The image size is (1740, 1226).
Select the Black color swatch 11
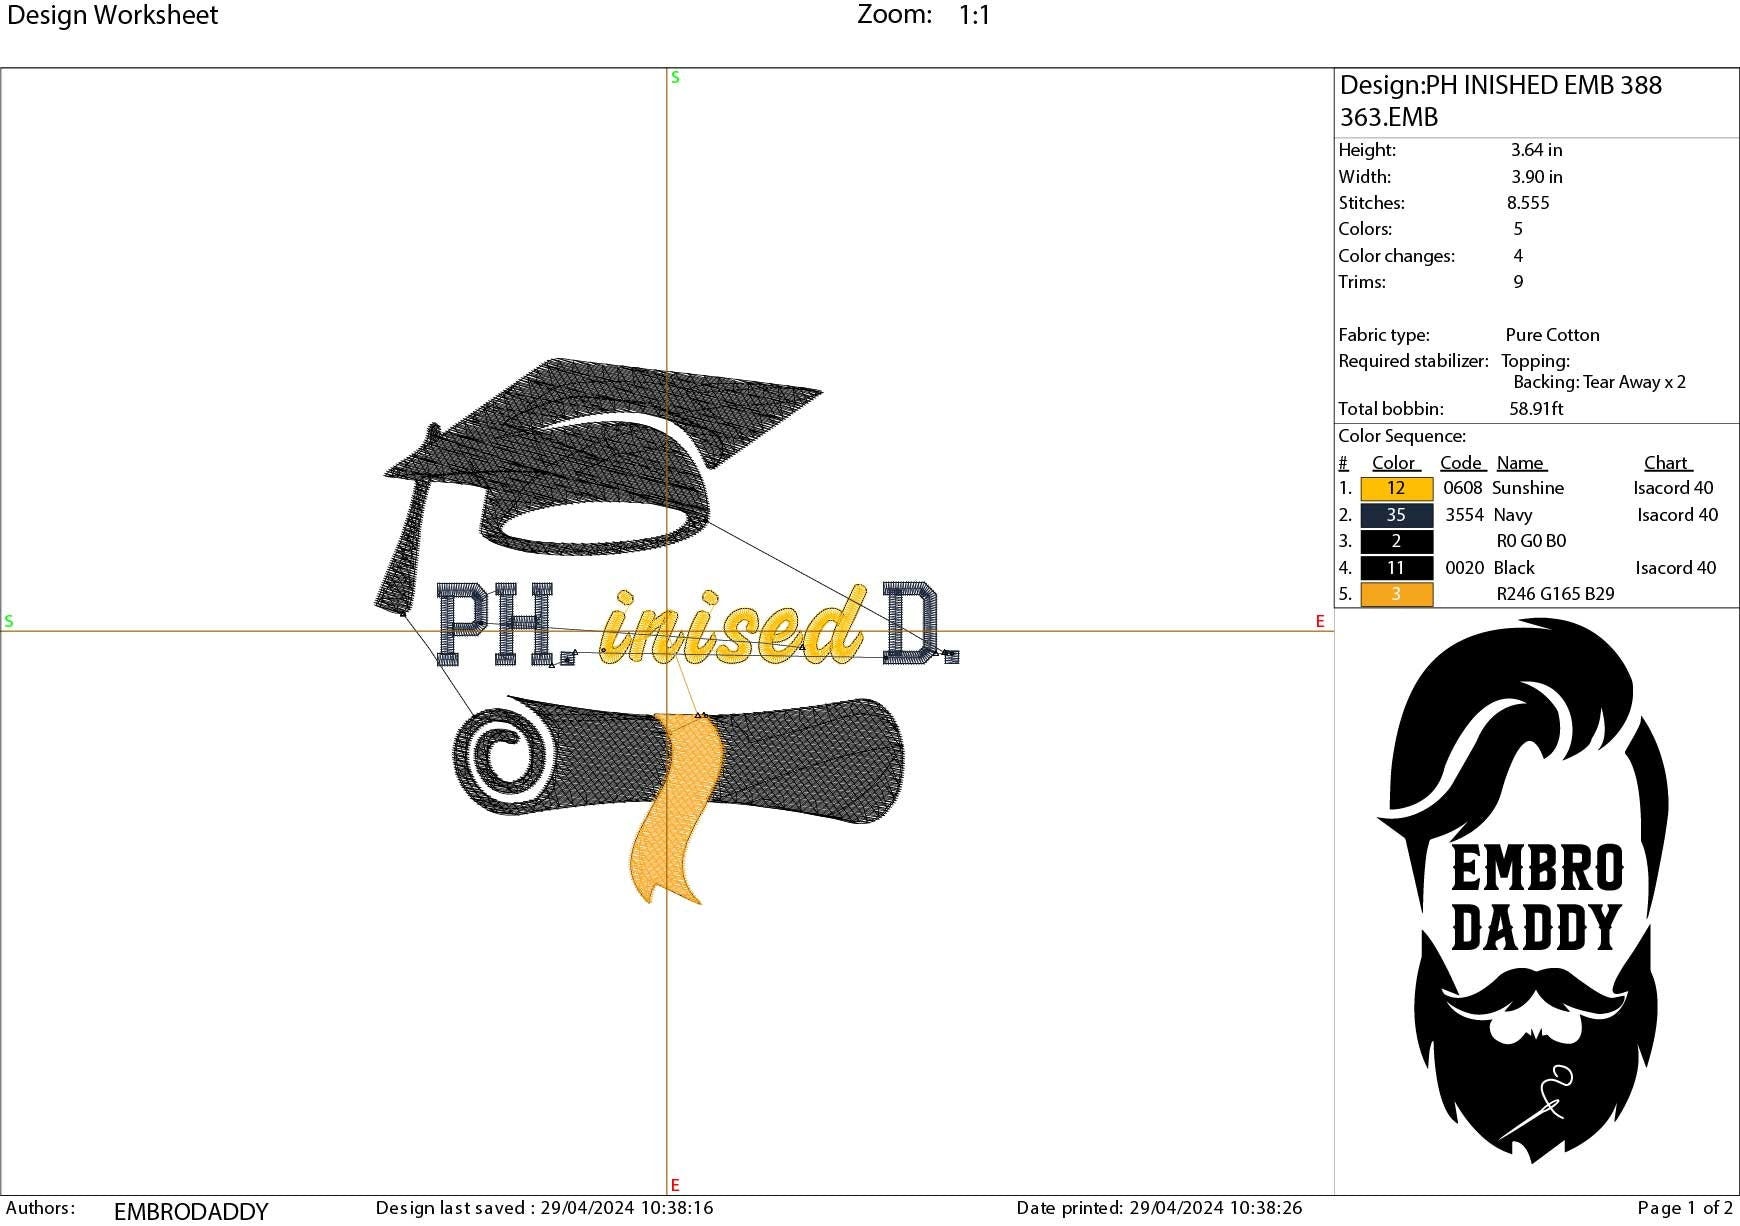point(1396,568)
